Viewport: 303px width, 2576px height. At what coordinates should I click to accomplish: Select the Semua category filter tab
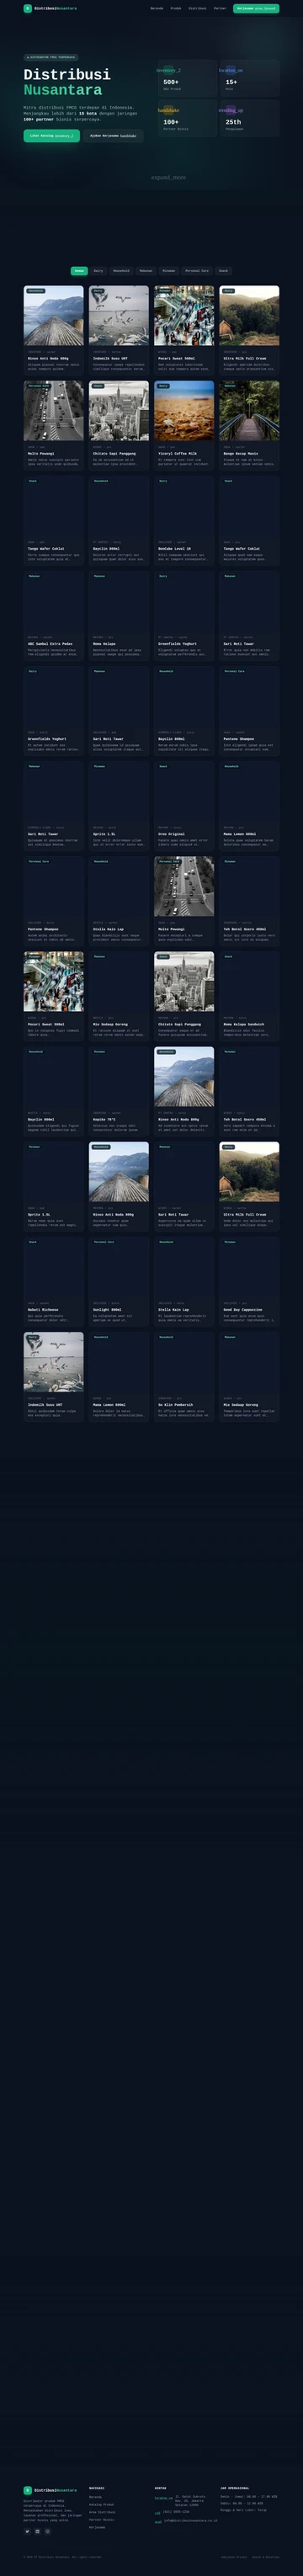79,271
